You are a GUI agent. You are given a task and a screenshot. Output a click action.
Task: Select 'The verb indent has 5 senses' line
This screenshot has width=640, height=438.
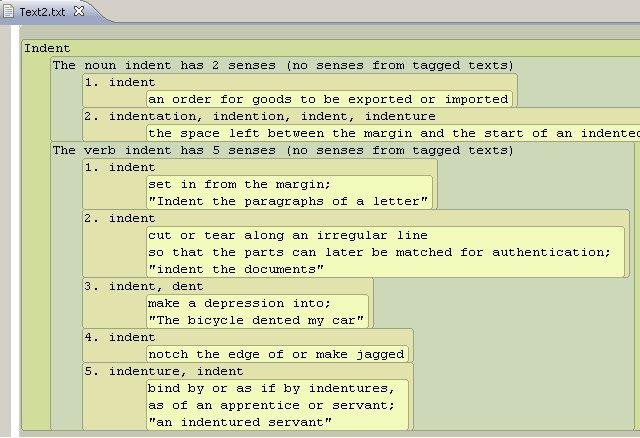pyautogui.click(x=283, y=150)
